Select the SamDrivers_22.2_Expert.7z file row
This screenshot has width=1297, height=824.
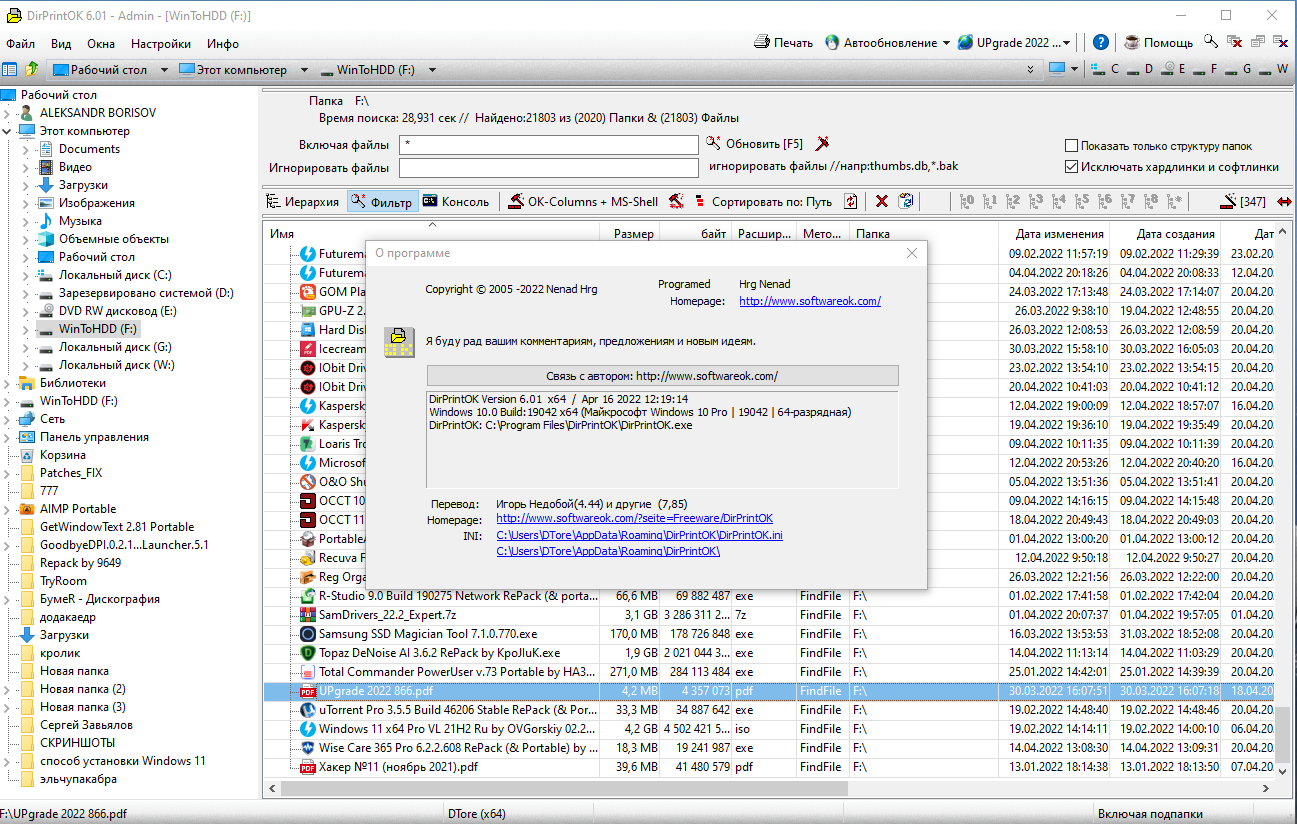pos(770,615)
